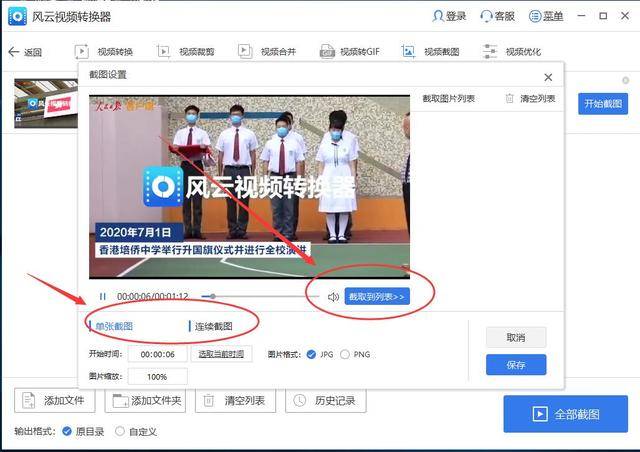
Task: Open the 菜单 menu in title bar
Action: 546,16
